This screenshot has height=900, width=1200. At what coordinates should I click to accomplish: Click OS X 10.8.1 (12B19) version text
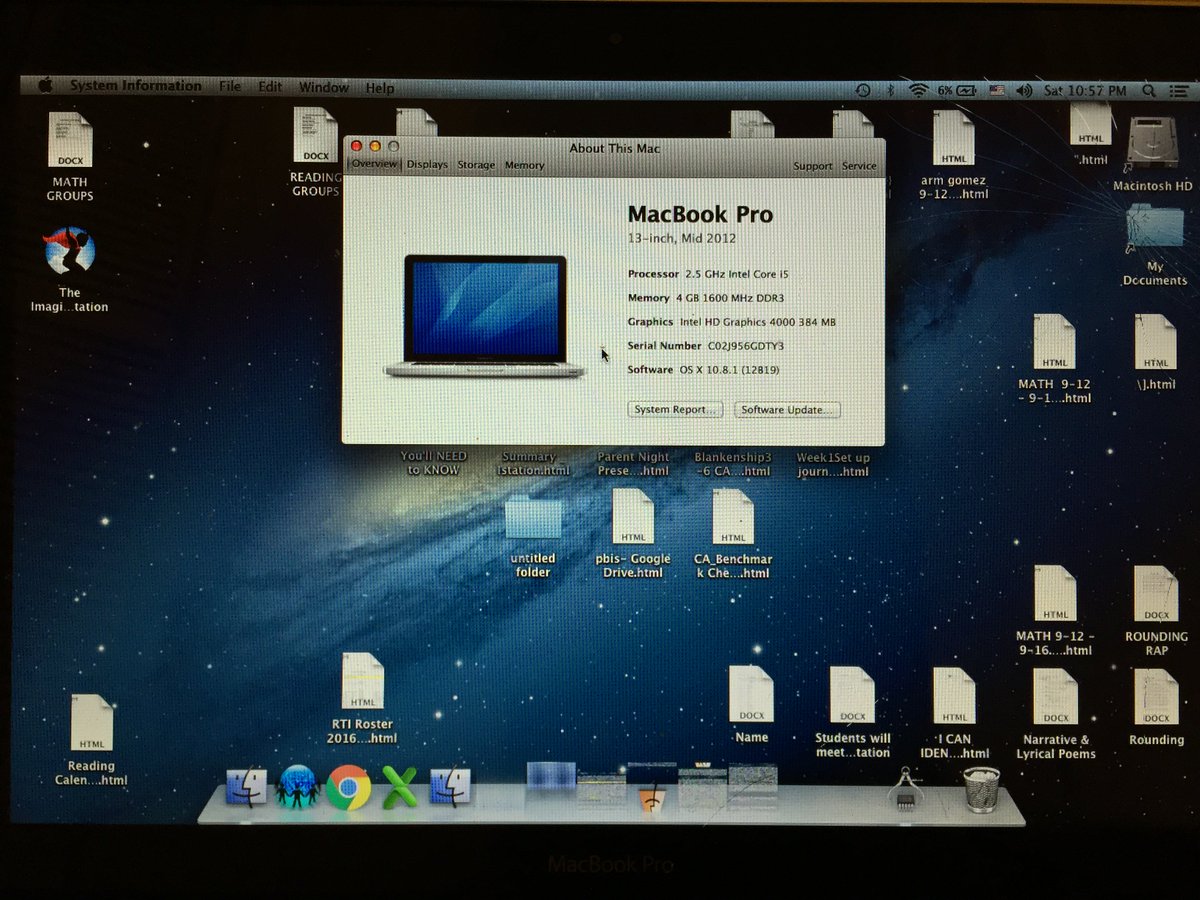[730, 370]
